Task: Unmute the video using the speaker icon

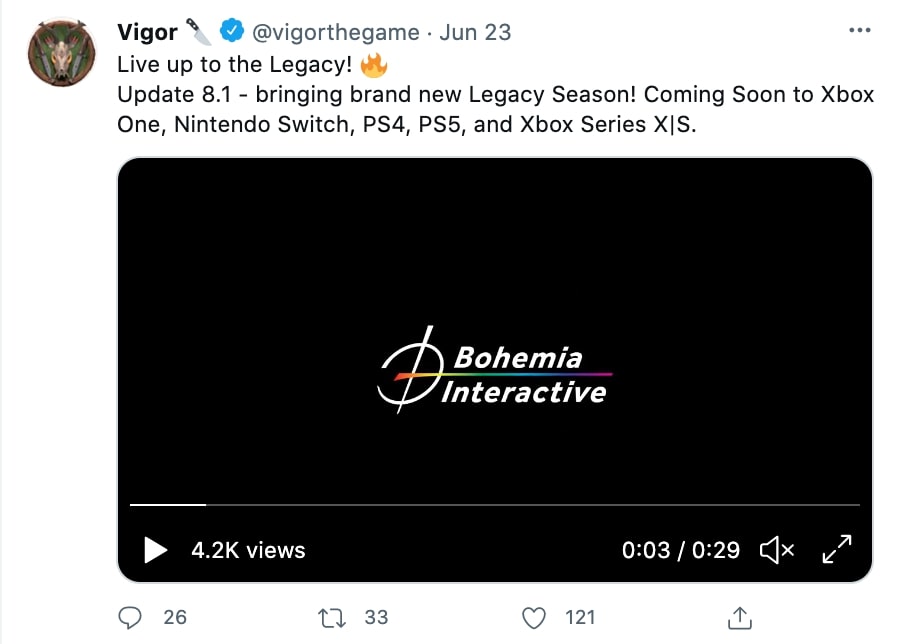Action: click(777, 550)
